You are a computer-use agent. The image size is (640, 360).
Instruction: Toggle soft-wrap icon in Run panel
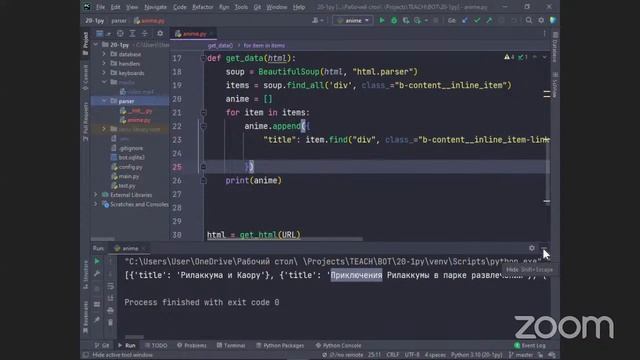(x=110, y=286)
